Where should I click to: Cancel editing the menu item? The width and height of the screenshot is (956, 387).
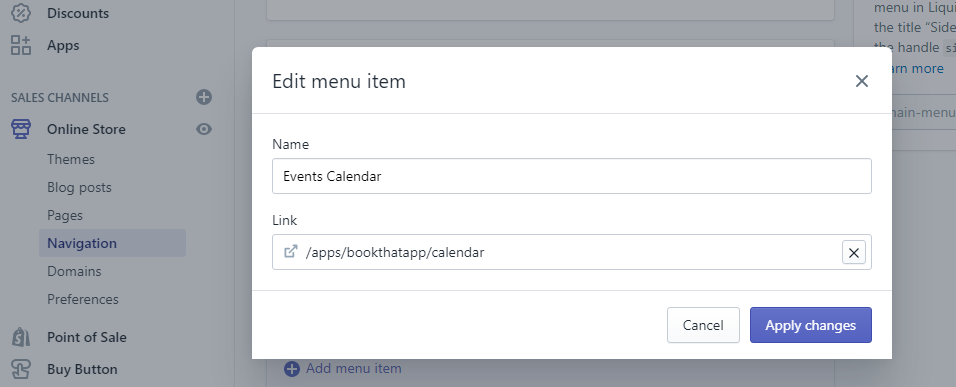pos(703,325)
